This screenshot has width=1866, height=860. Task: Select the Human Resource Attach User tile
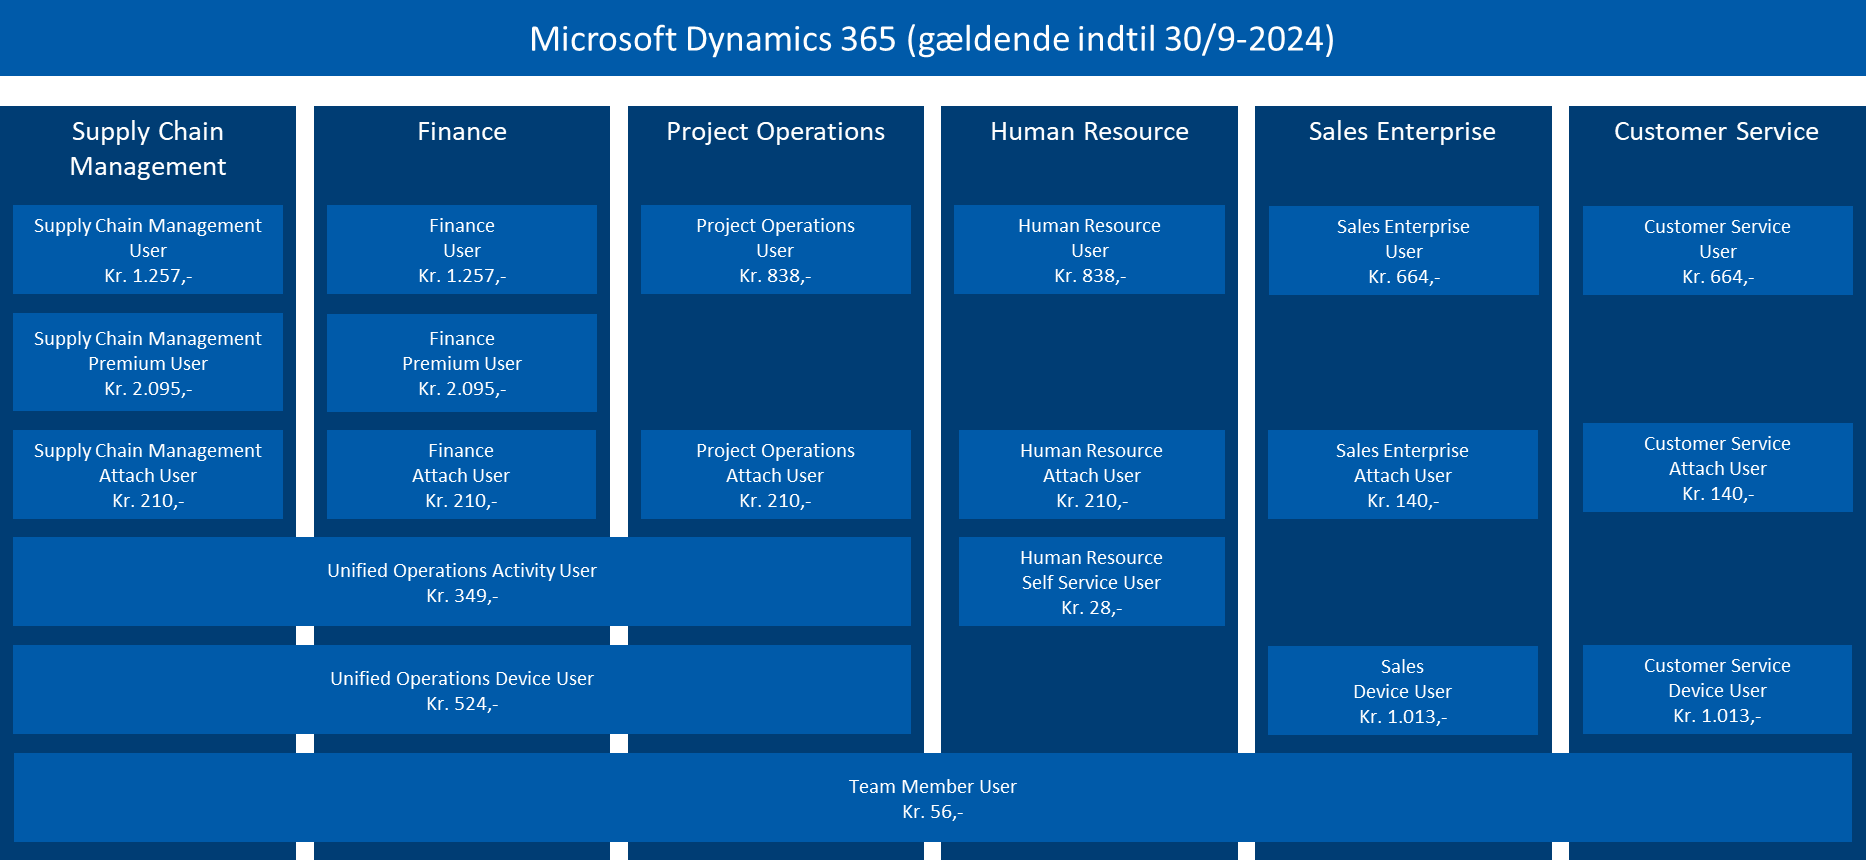click(1091, 475)
